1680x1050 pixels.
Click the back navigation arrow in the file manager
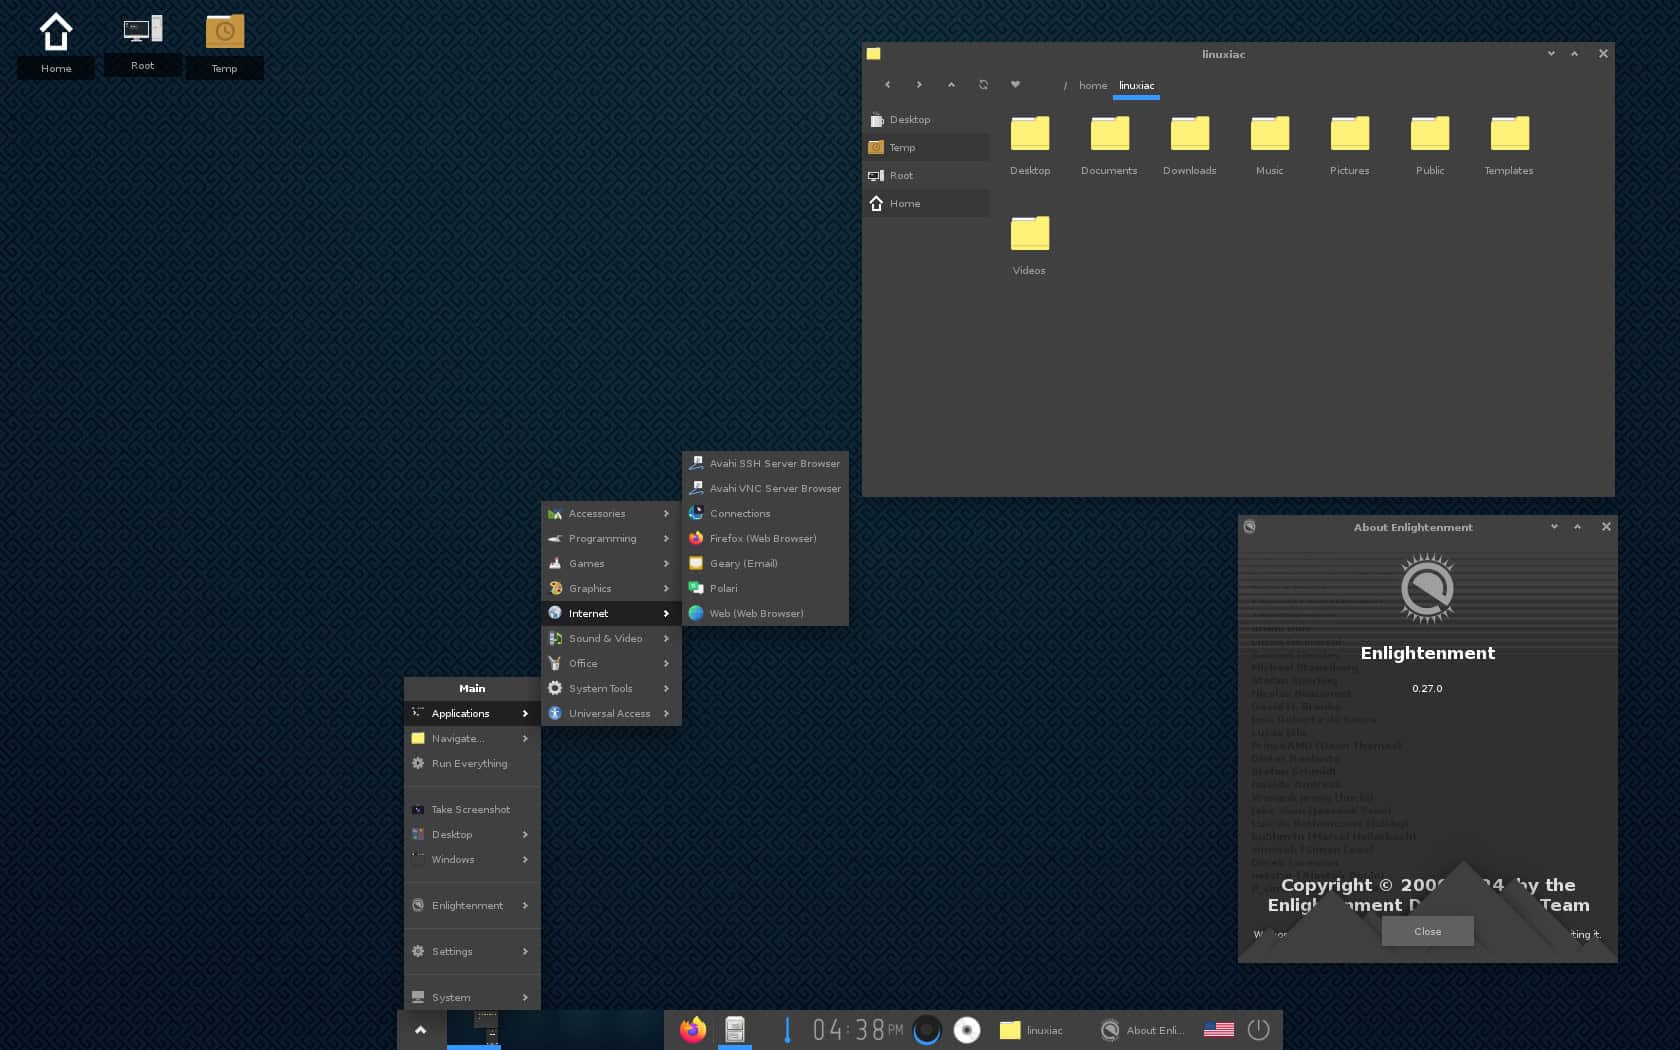(x=887, y=85)
